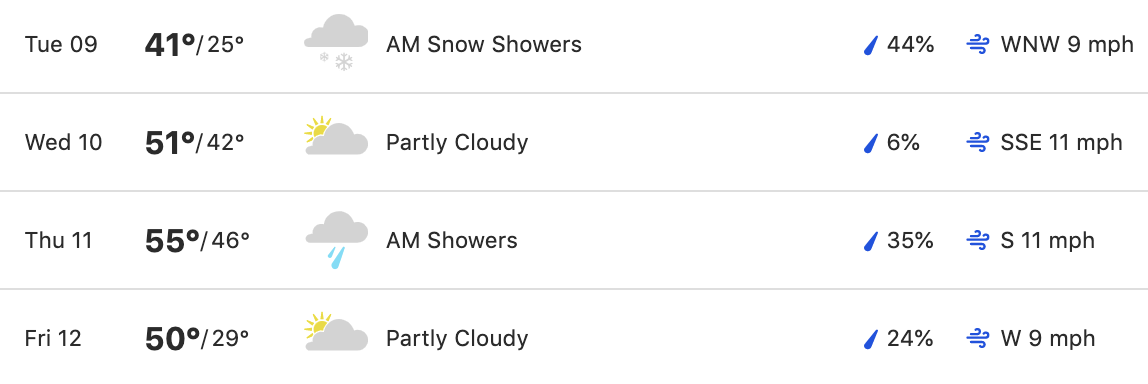Open the Fri 12 day label
1148x384 pixels.
click(53, 339)
